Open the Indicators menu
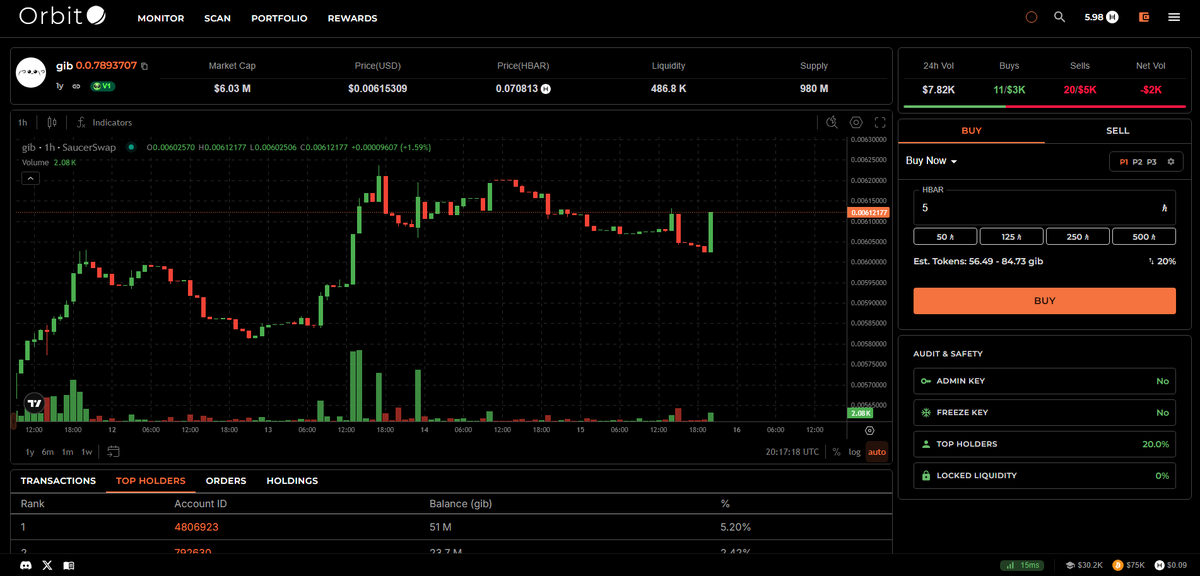The width and height of the screenshot is (1200, 576). click(105, 122)
